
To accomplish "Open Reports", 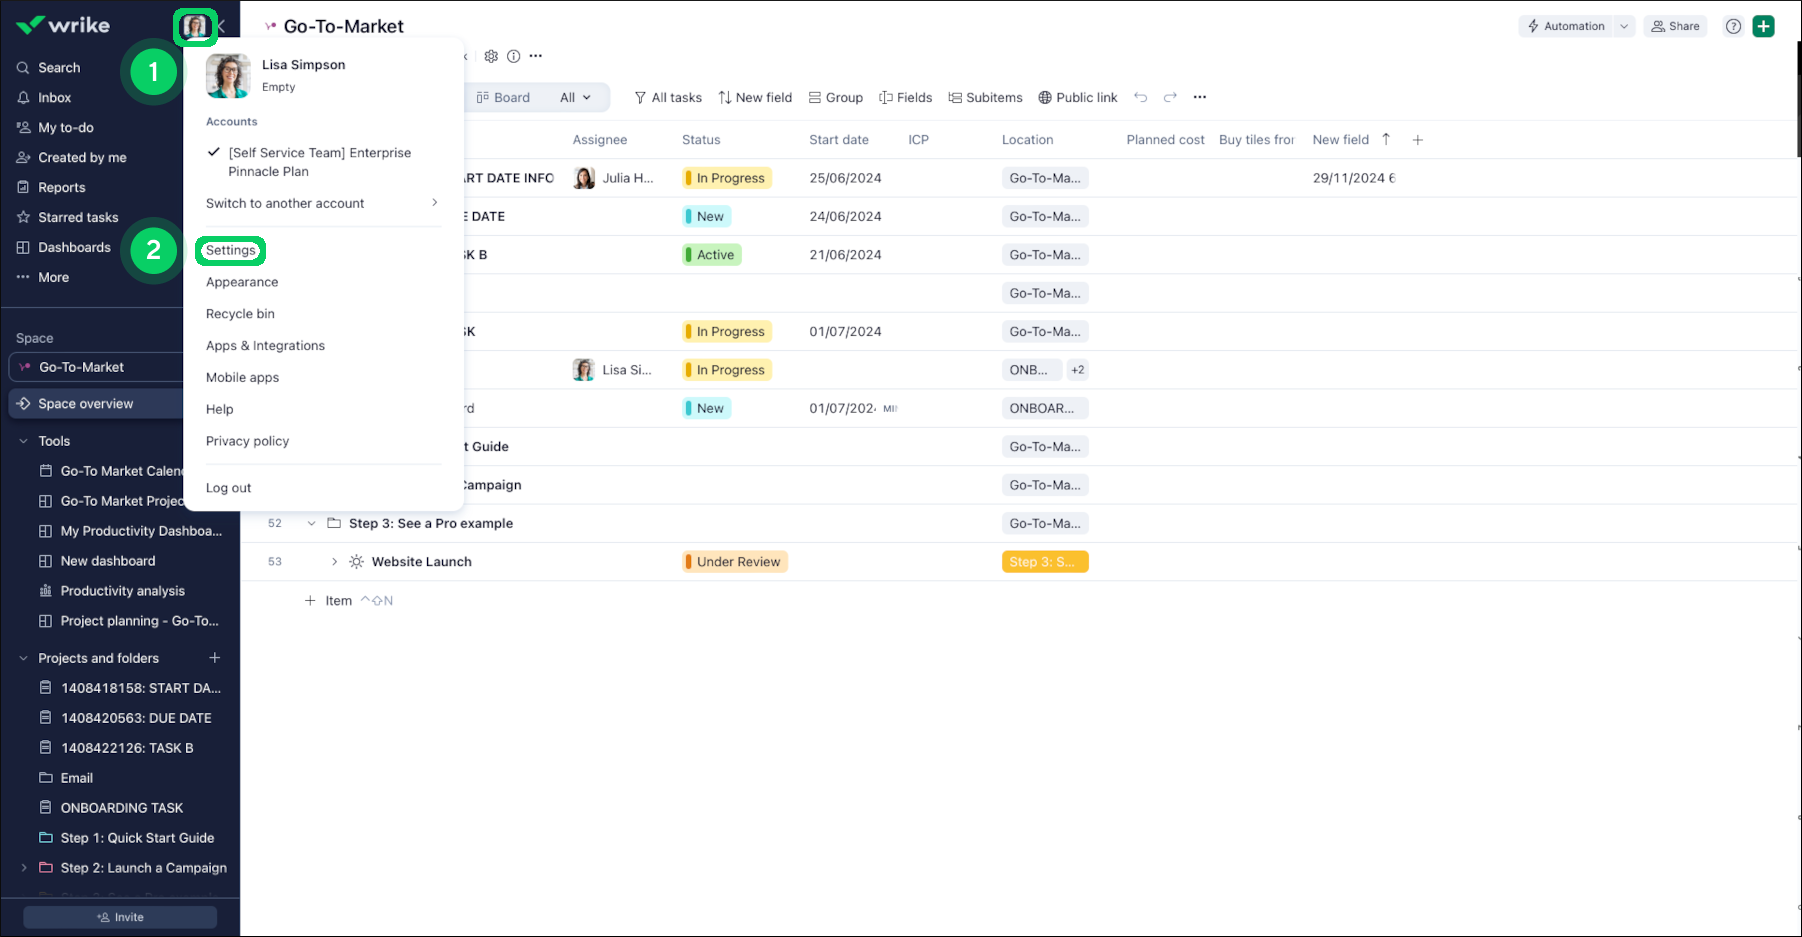I will [x=61, y=188].
